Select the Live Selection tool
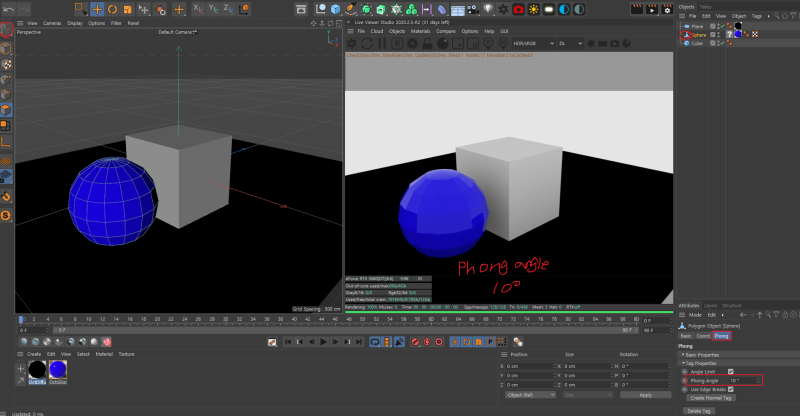The image size is (800, 416). tap(81, 9)
